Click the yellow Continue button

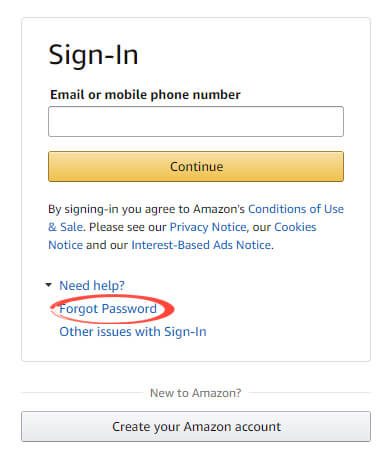(x=196, y=166)
